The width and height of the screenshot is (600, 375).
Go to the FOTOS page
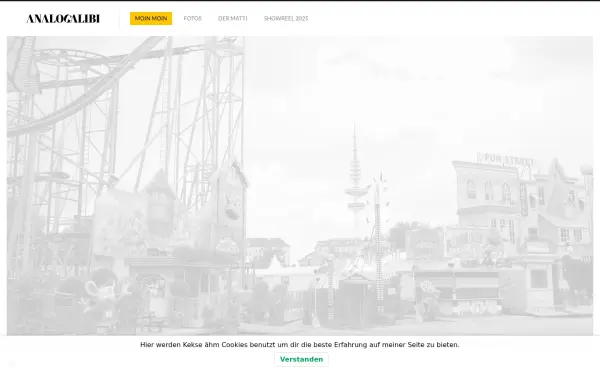pyautogui.click(x=192, y=18)
